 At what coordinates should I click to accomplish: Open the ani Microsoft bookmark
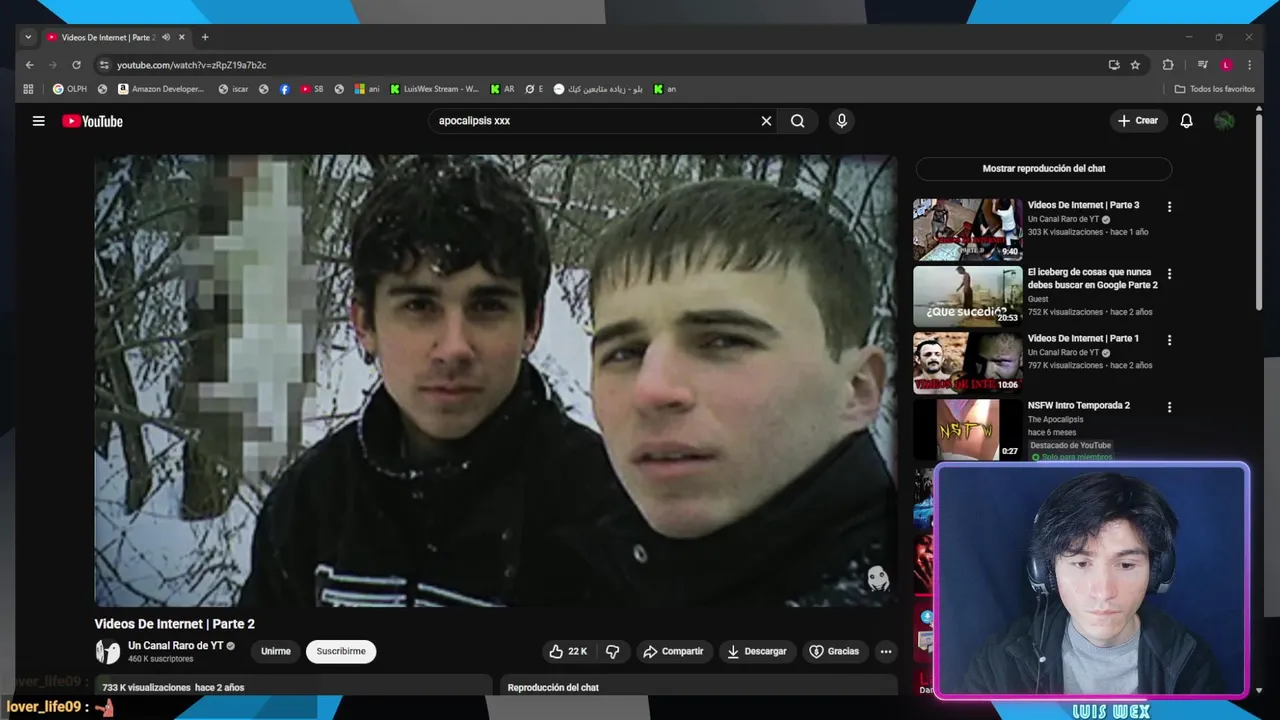[x=367, y=89]
